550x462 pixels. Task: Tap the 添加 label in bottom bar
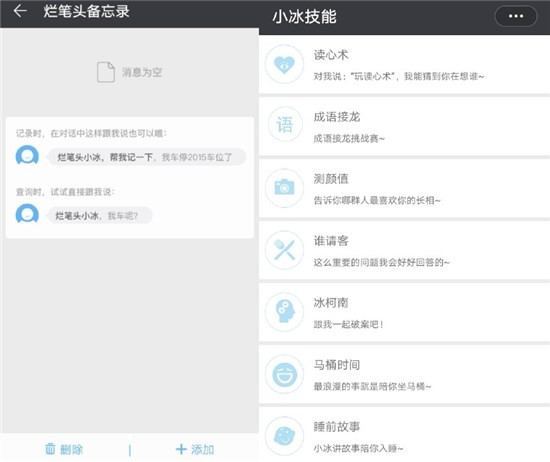[203, 449]
